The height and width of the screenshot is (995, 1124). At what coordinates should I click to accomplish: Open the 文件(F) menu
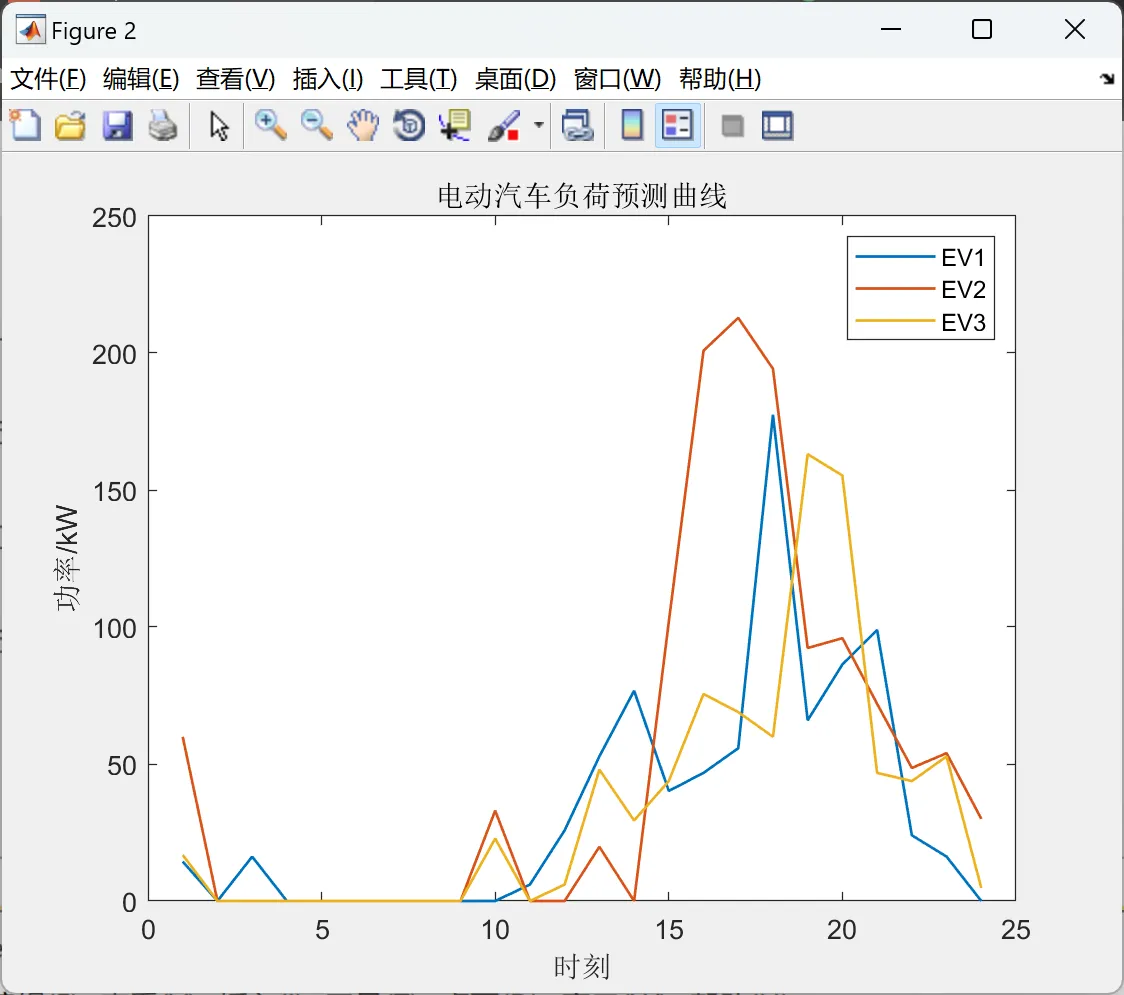tap(48, 79)
